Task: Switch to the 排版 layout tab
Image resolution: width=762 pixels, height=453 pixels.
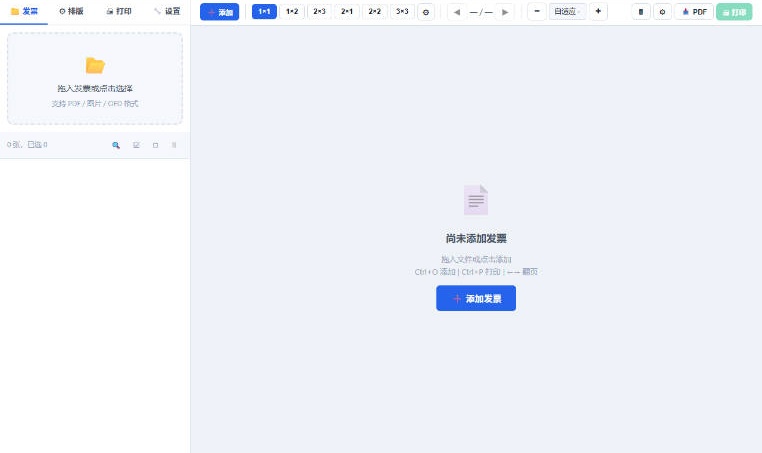Action: (71, 11)
